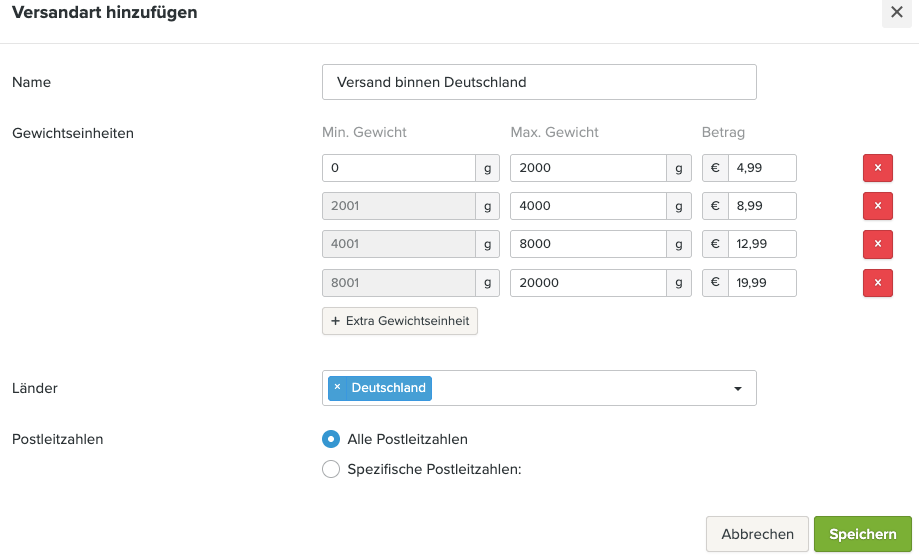The height and width of the screenshot is (556, 919).
Task: Remove Deutschland tag from Länder field
Action: click(337, 387)
